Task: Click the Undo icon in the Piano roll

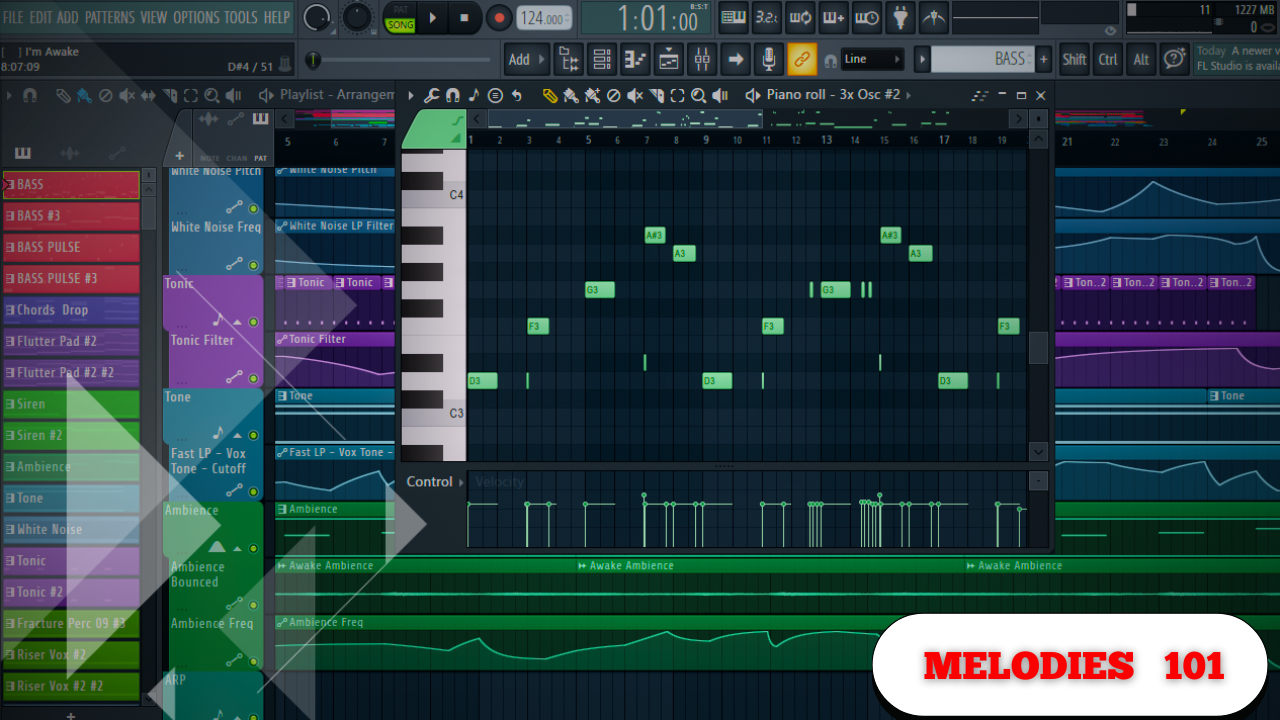Action: click(x=516, y=95)
